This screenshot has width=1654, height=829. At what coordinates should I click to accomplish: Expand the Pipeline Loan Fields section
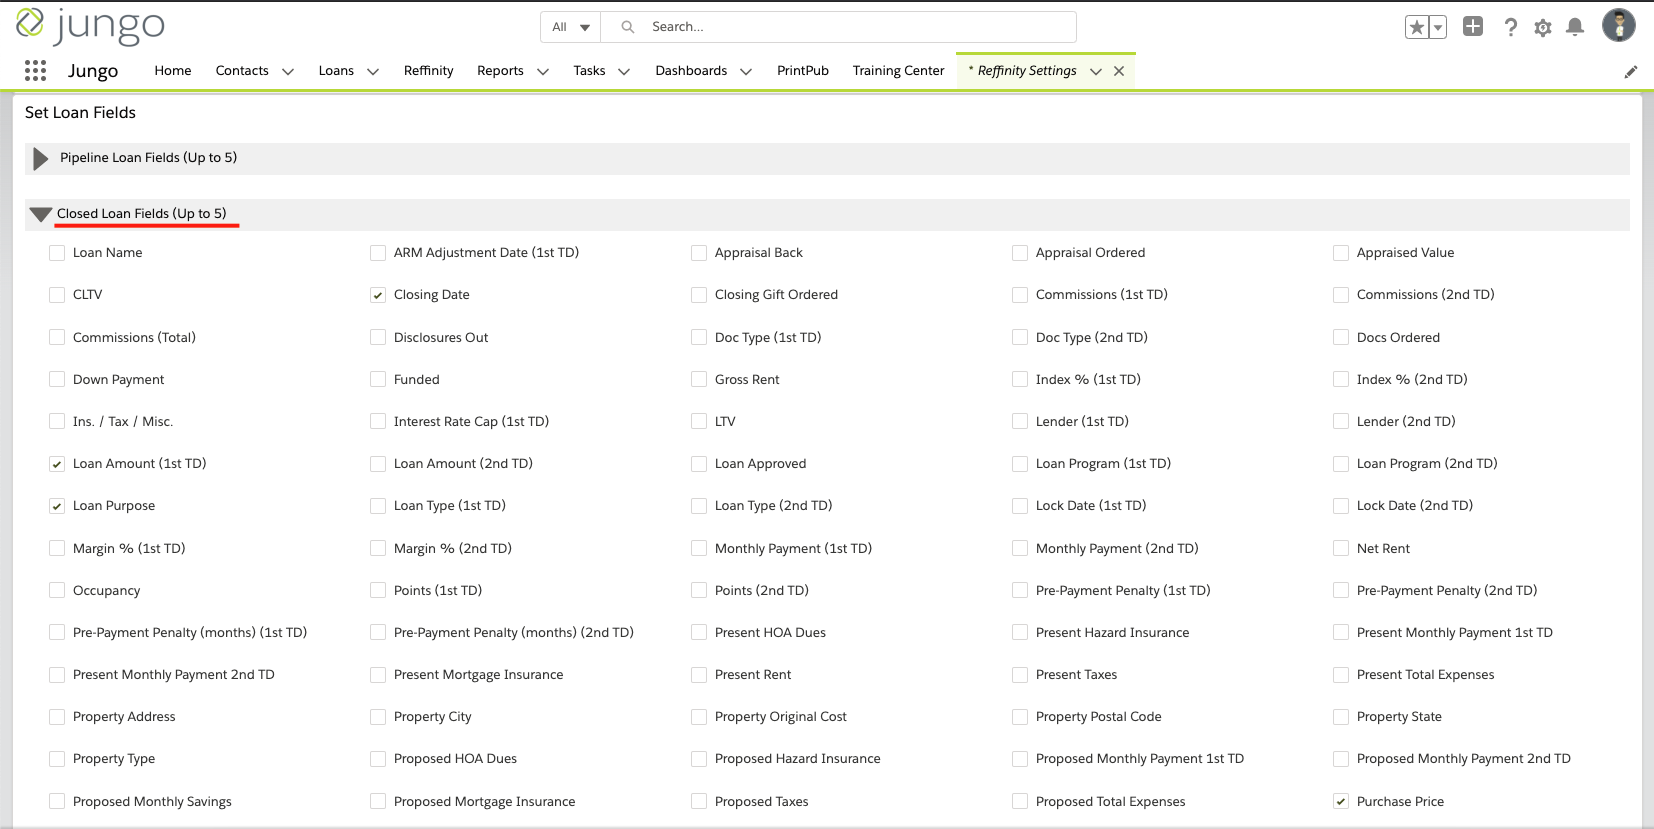click(40, 158)
